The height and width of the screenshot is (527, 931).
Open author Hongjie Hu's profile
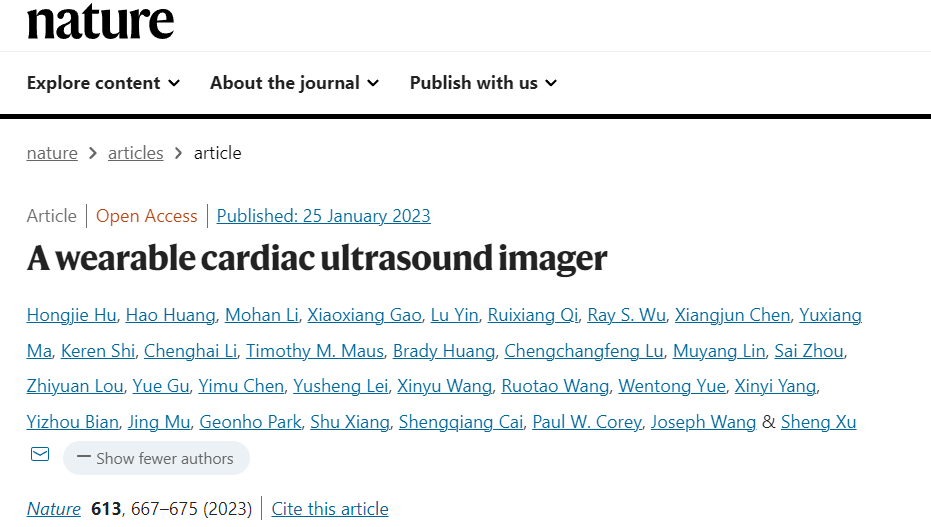coord(72,315)
